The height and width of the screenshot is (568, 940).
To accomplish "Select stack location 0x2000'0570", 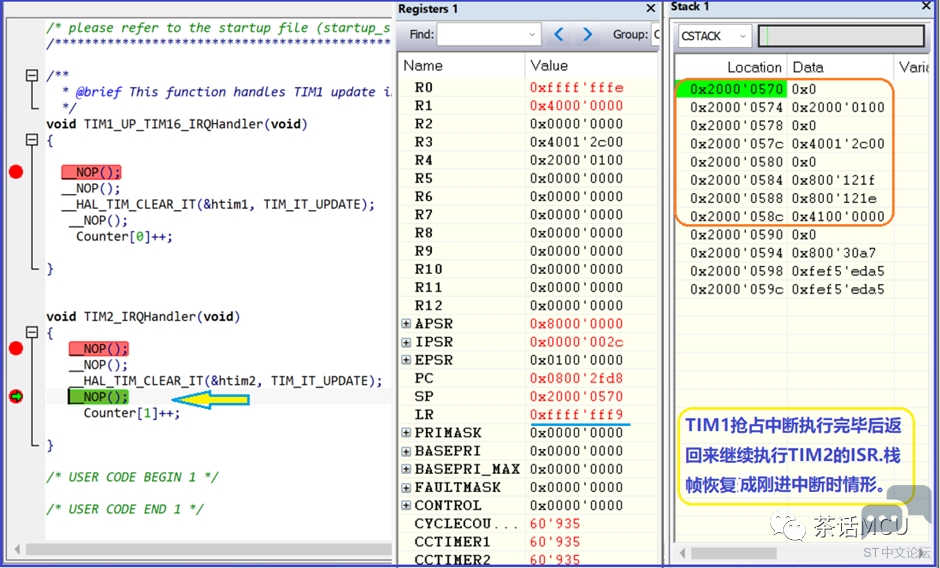I will pos(736,89).
